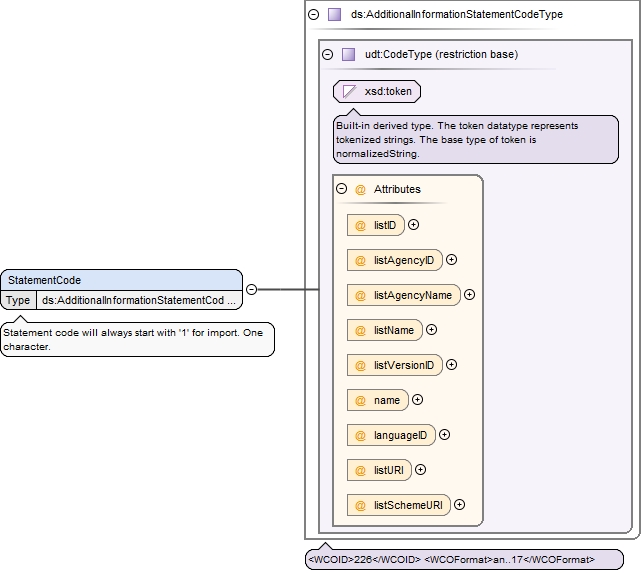Expand the listVersionID attribute
Viewport: 642px width, 573px height.
451,365
